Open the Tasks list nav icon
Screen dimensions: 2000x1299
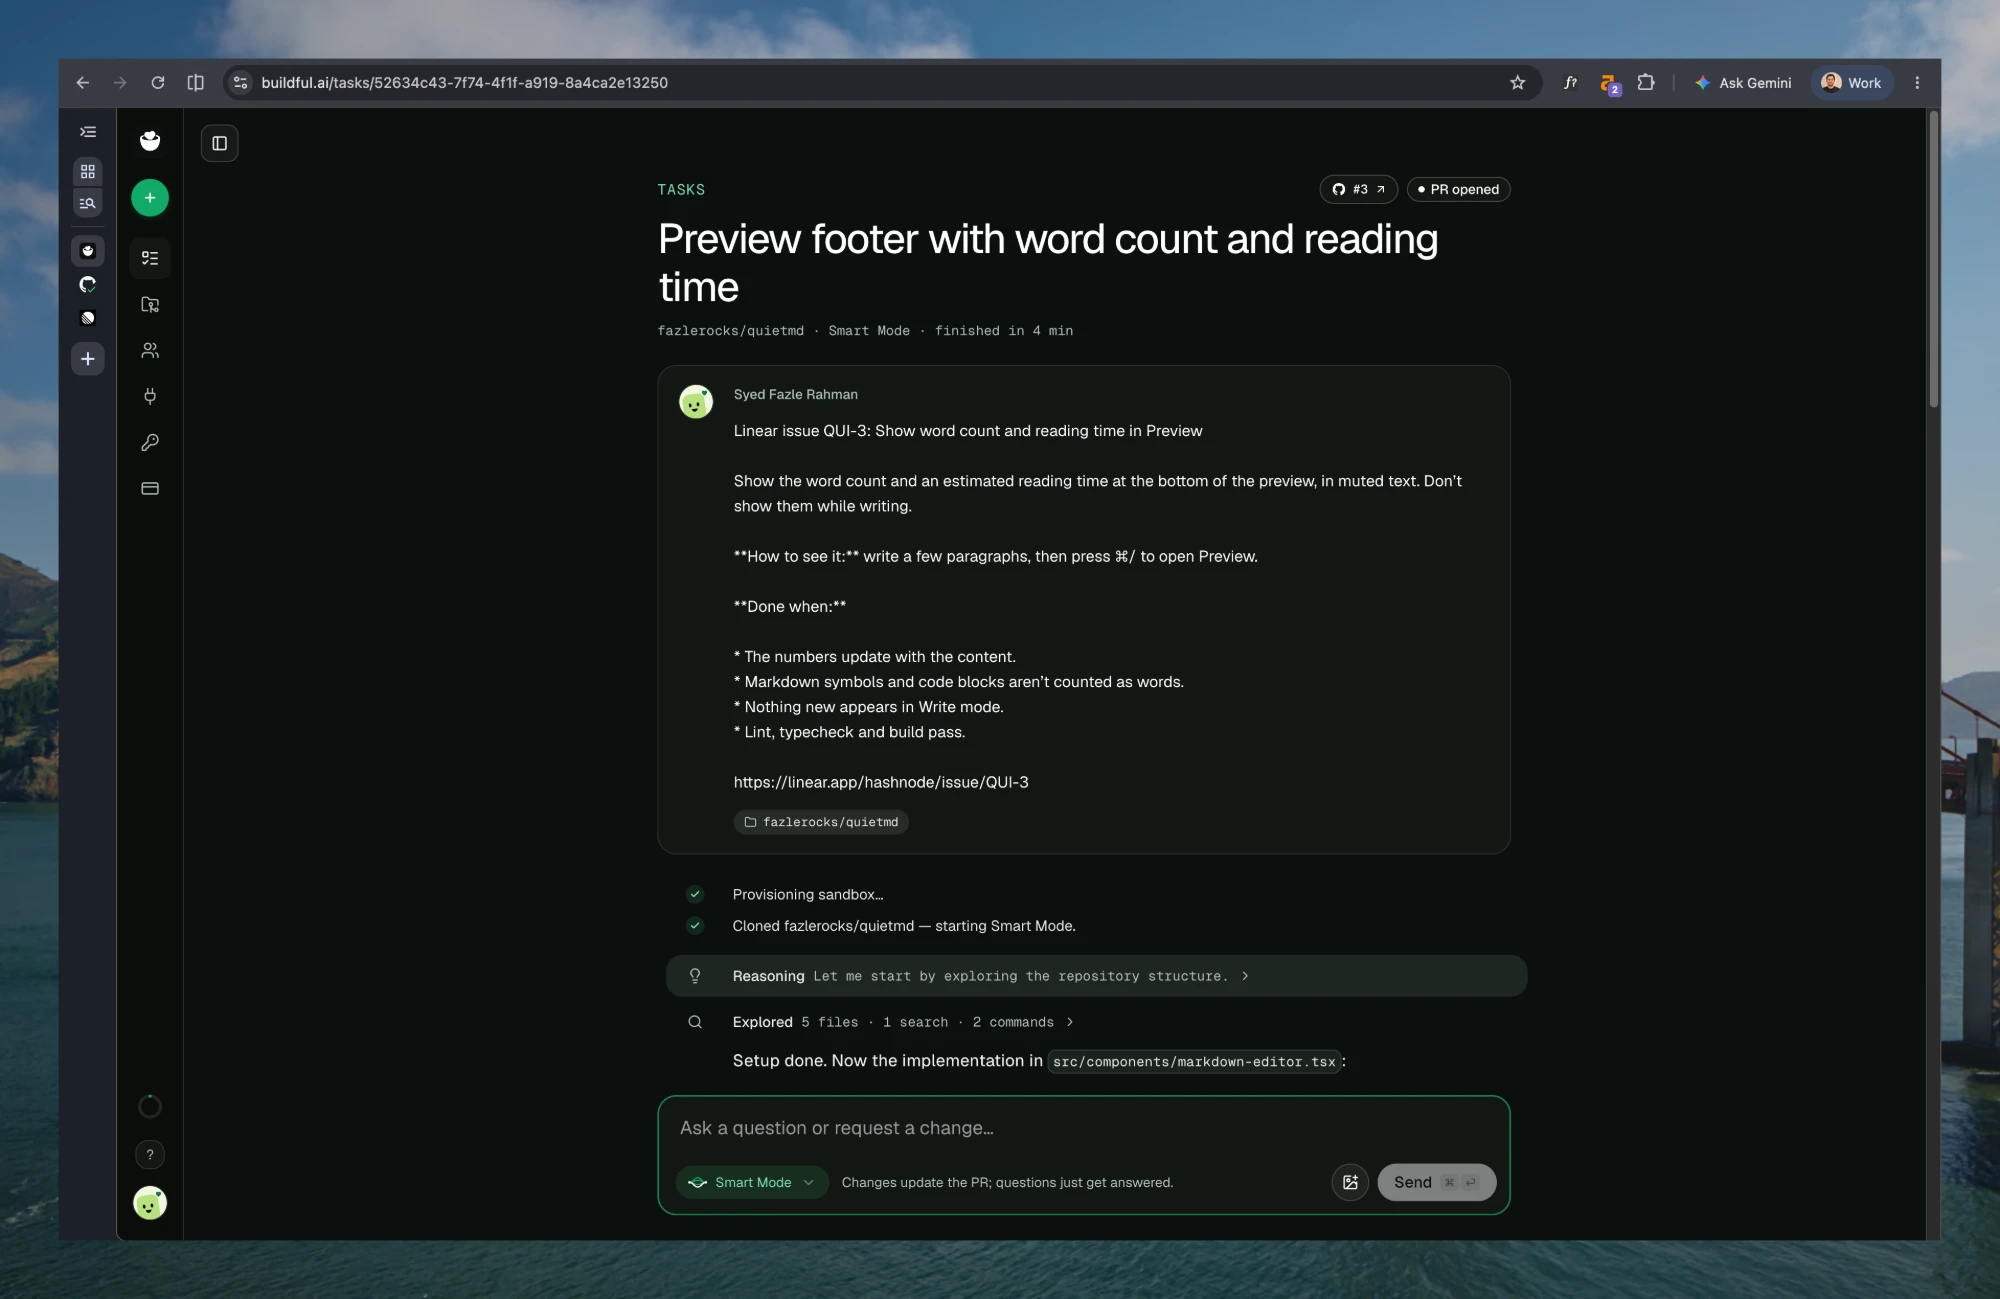pyautogui.click(x=150, y=258)
